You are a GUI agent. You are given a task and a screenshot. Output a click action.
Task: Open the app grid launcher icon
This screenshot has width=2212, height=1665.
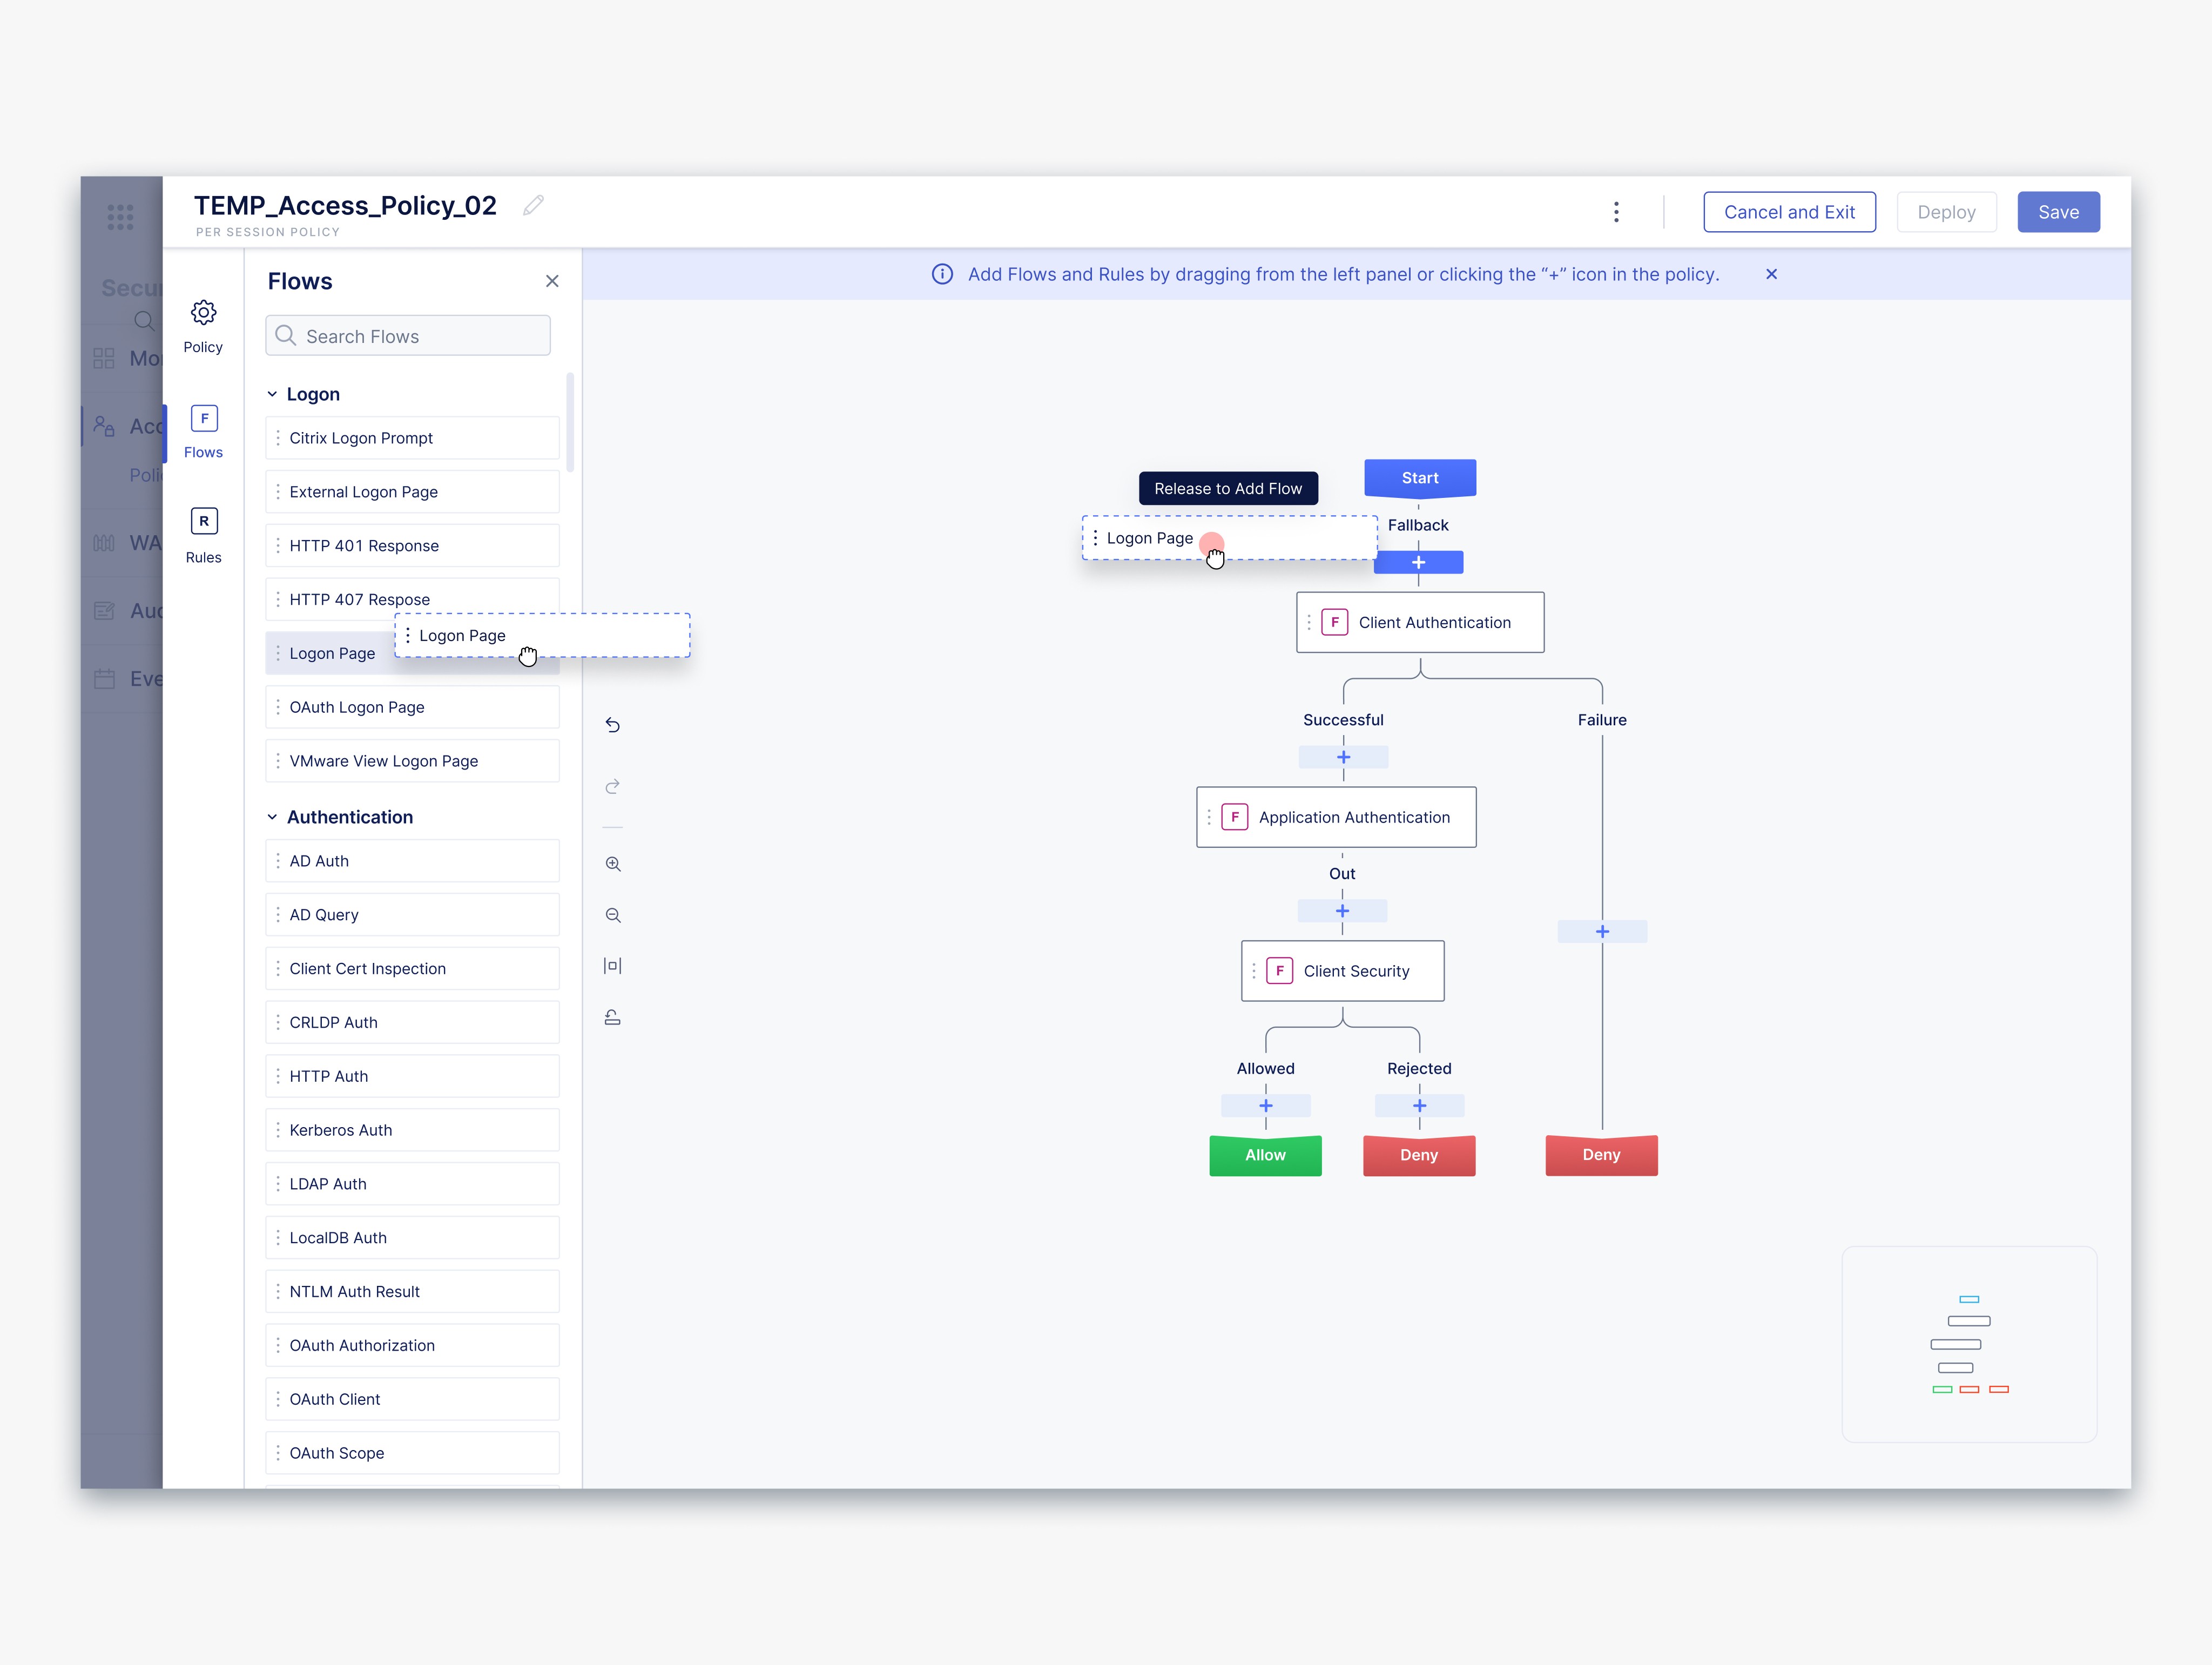click(120, 217)
